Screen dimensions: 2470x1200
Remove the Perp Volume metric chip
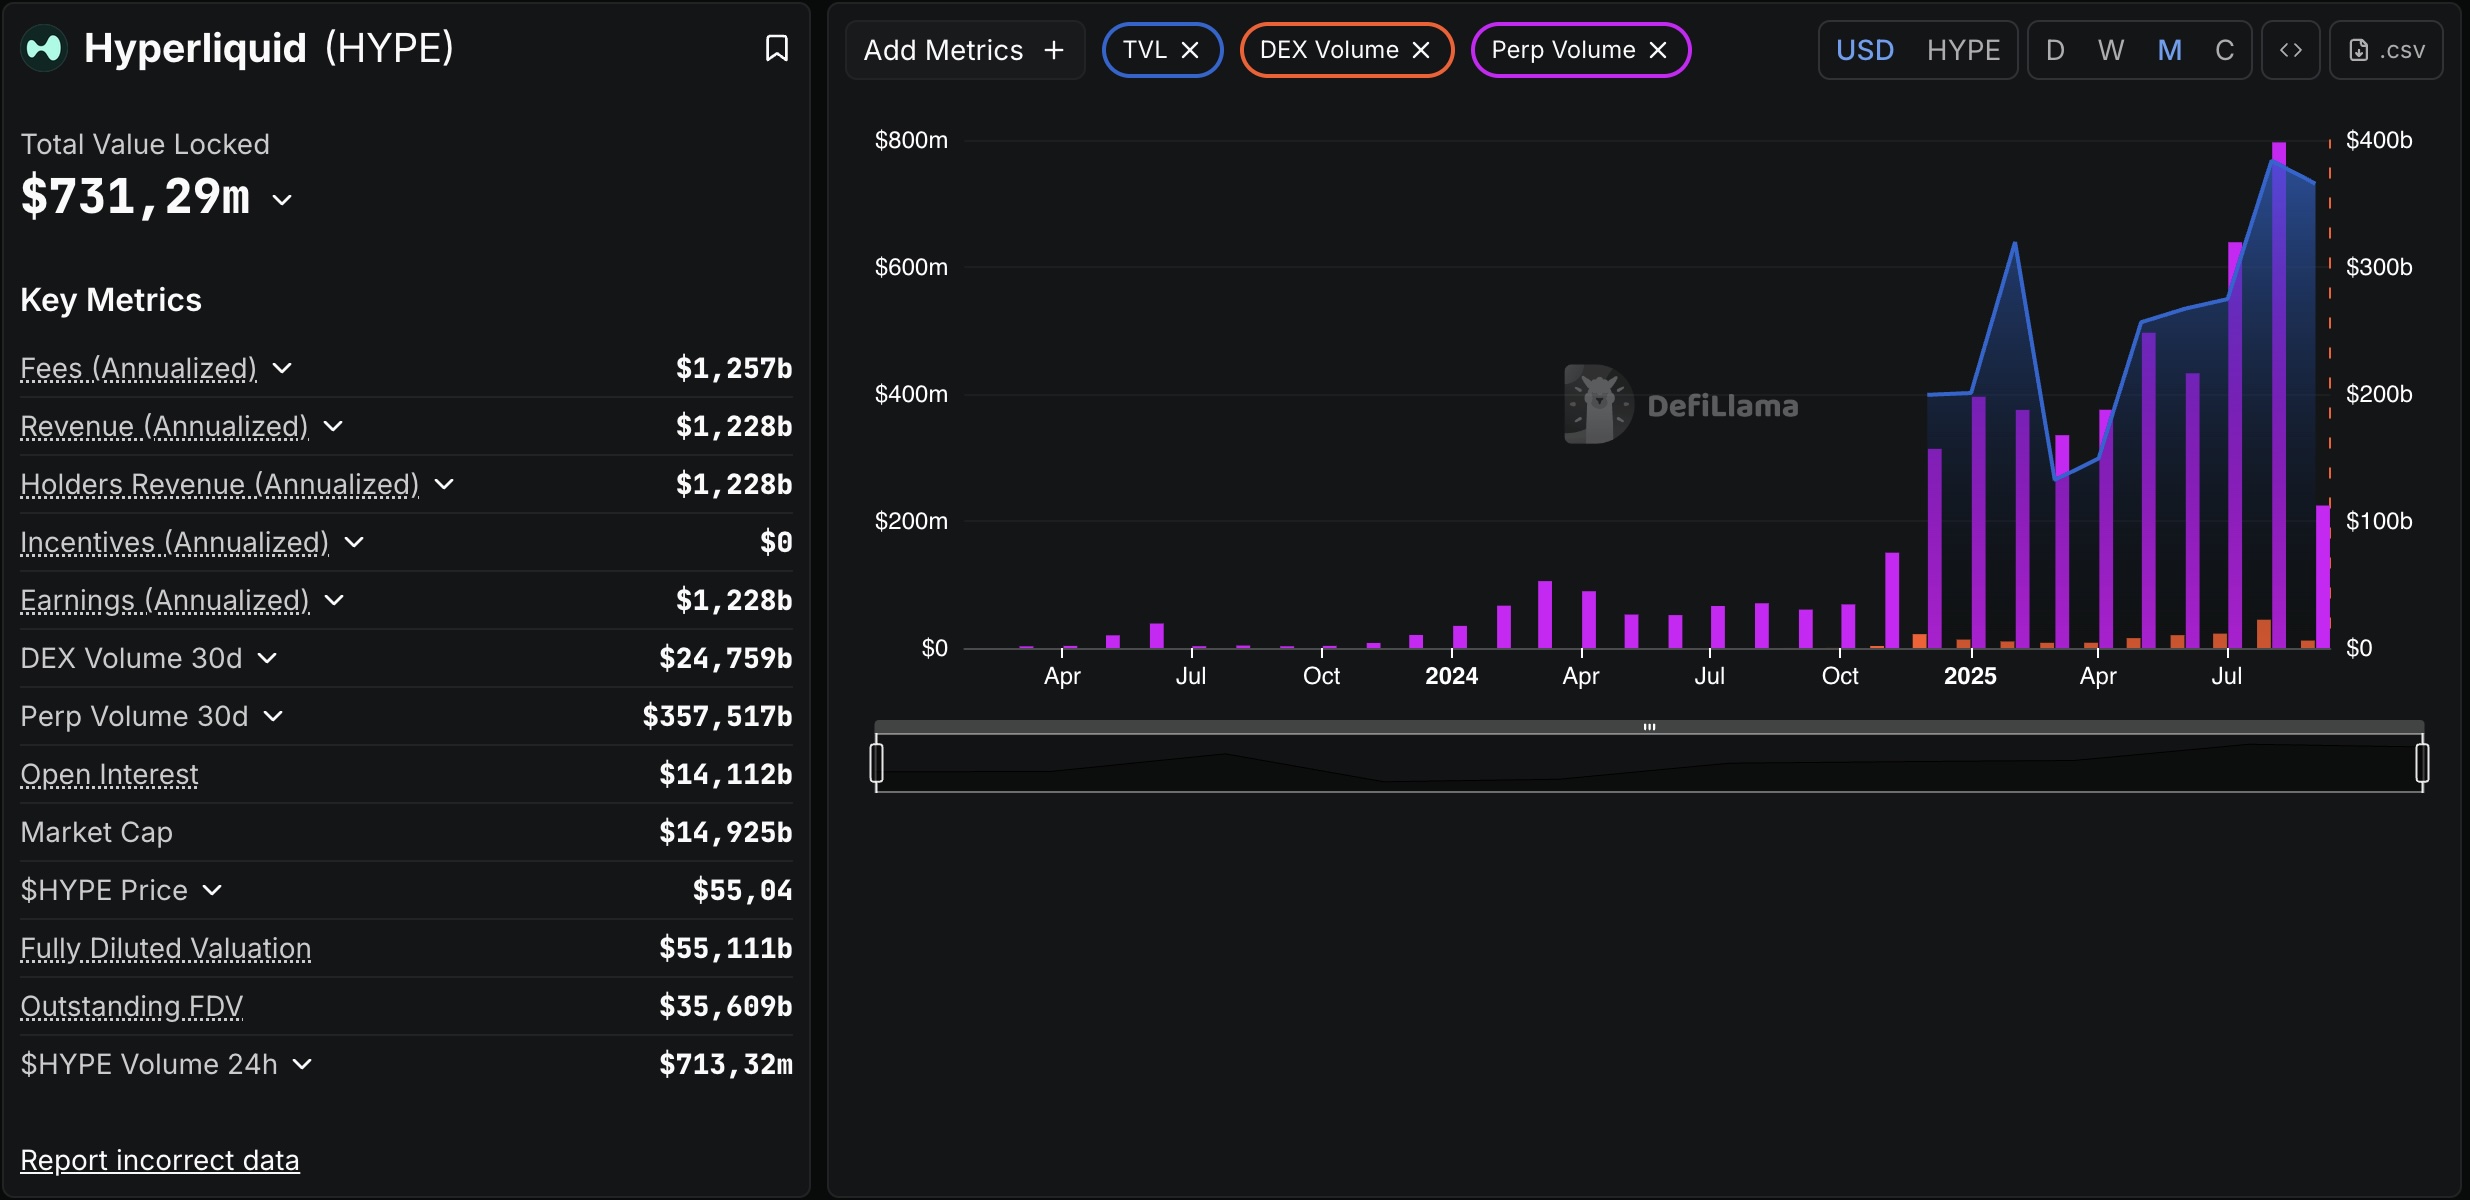[x=1658, y=50]
